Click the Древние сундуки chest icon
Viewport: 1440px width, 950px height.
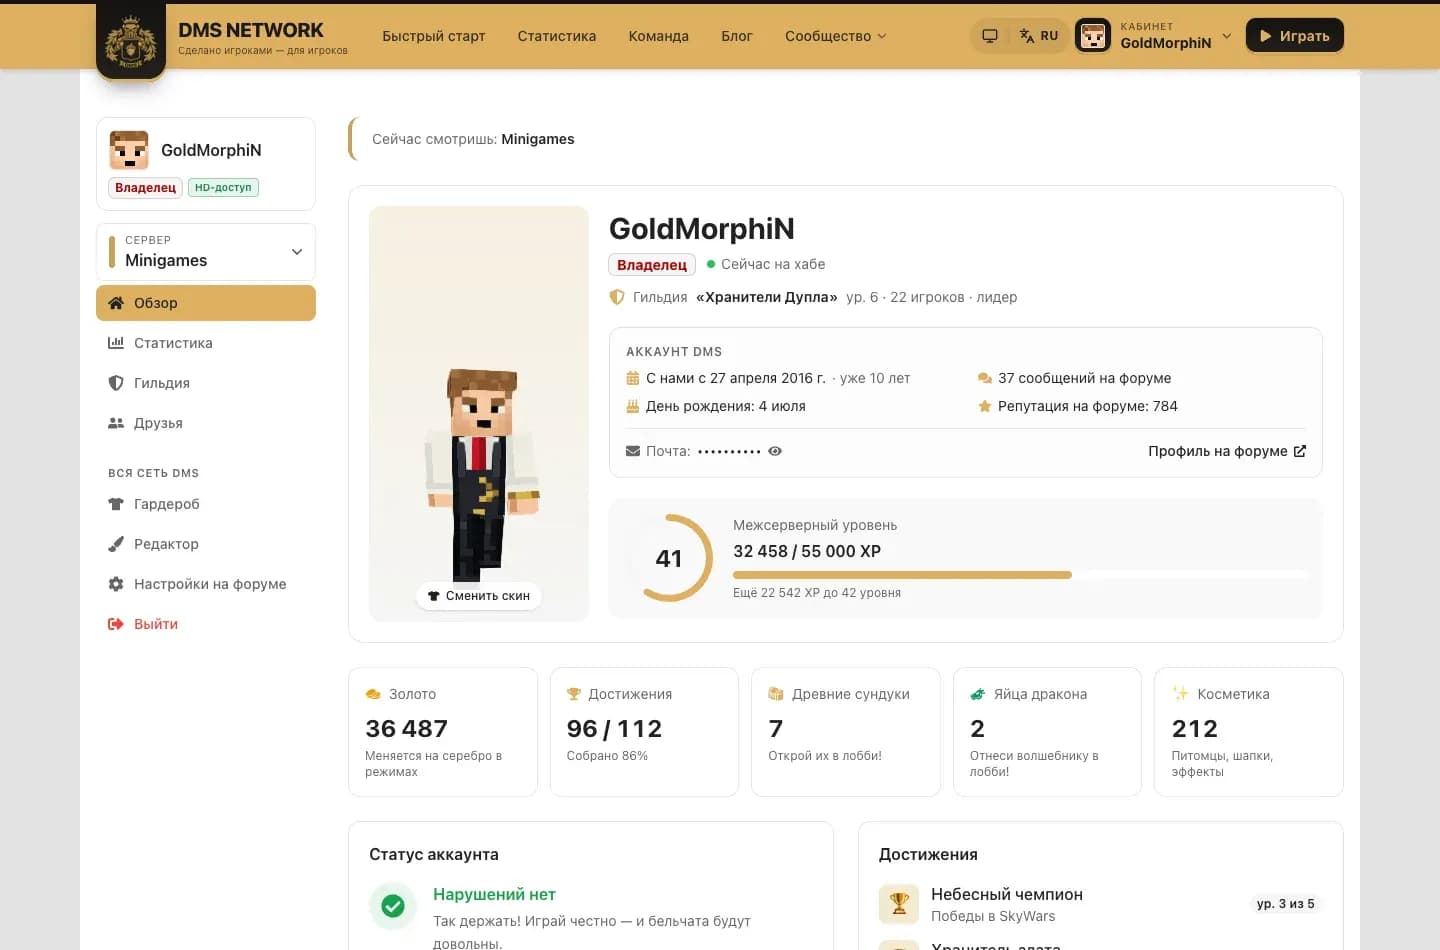(776, 694)
